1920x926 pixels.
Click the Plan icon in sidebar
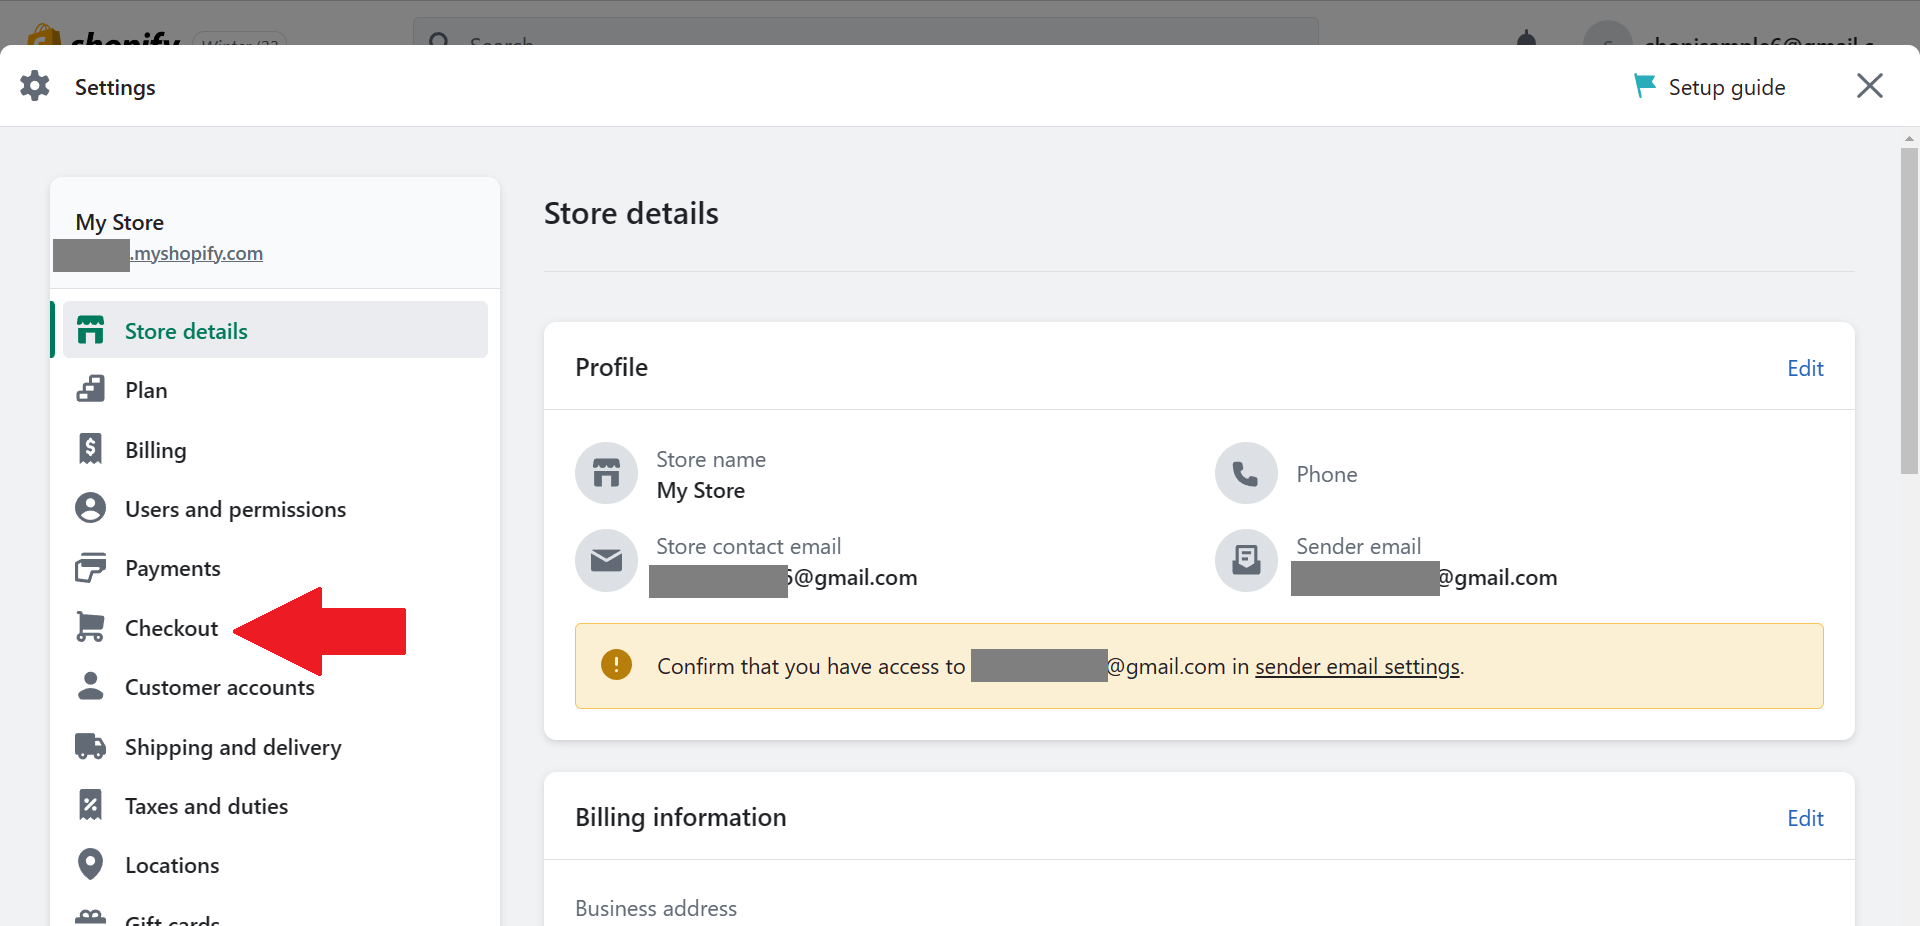pos(91,389)
